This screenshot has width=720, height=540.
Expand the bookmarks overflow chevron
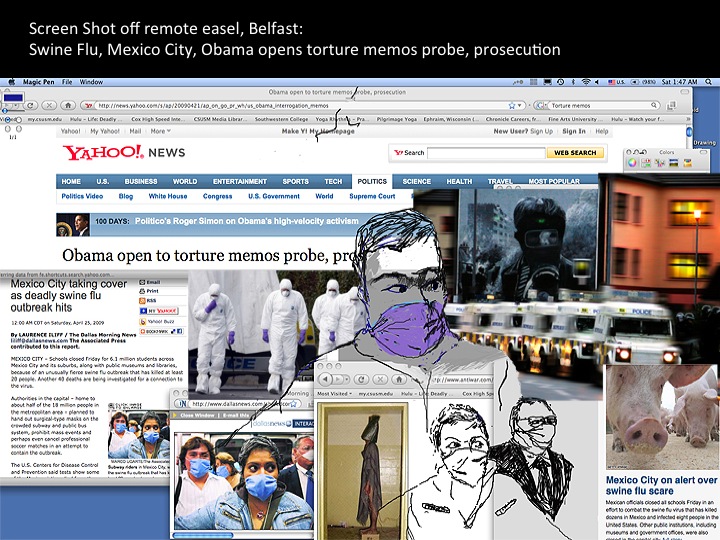pos(688,119)
